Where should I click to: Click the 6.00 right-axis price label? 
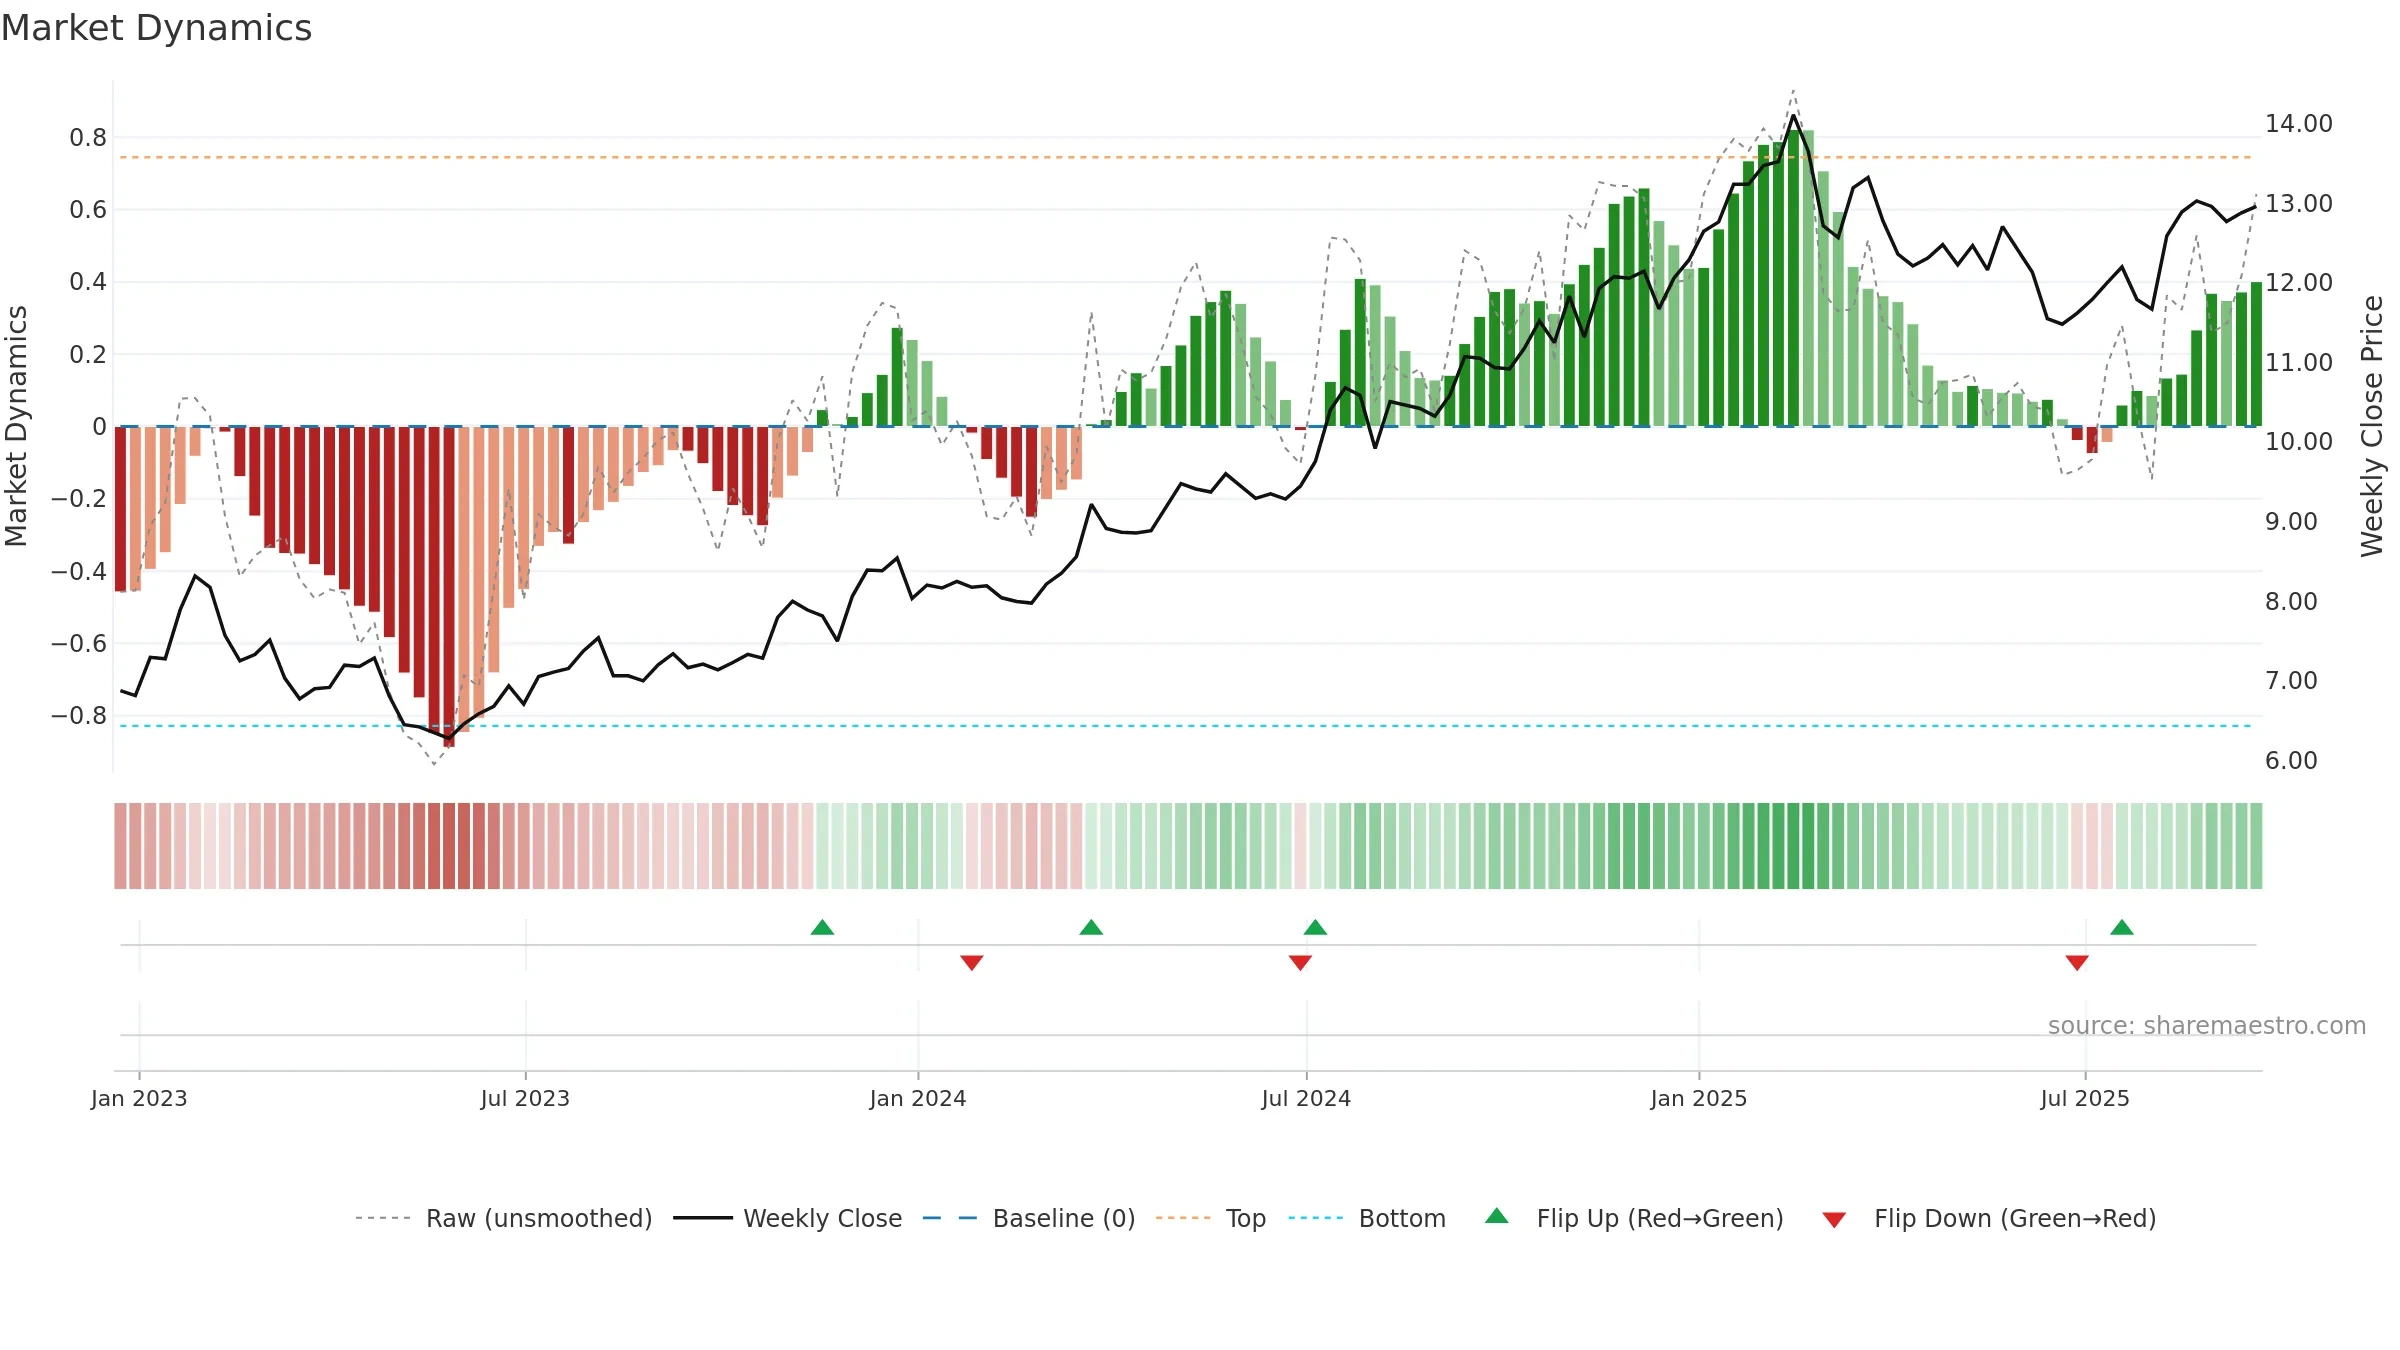click(x=2291, y=760)
